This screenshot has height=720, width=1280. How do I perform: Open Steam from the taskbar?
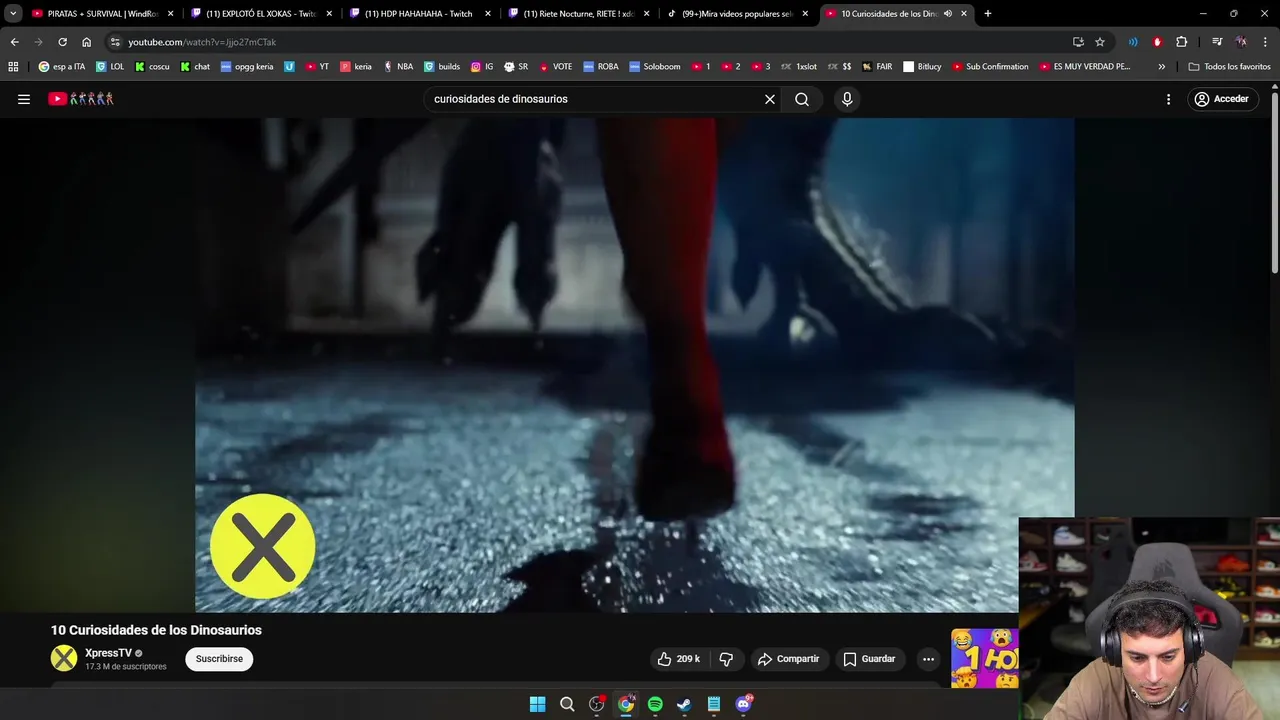point(684,704)
